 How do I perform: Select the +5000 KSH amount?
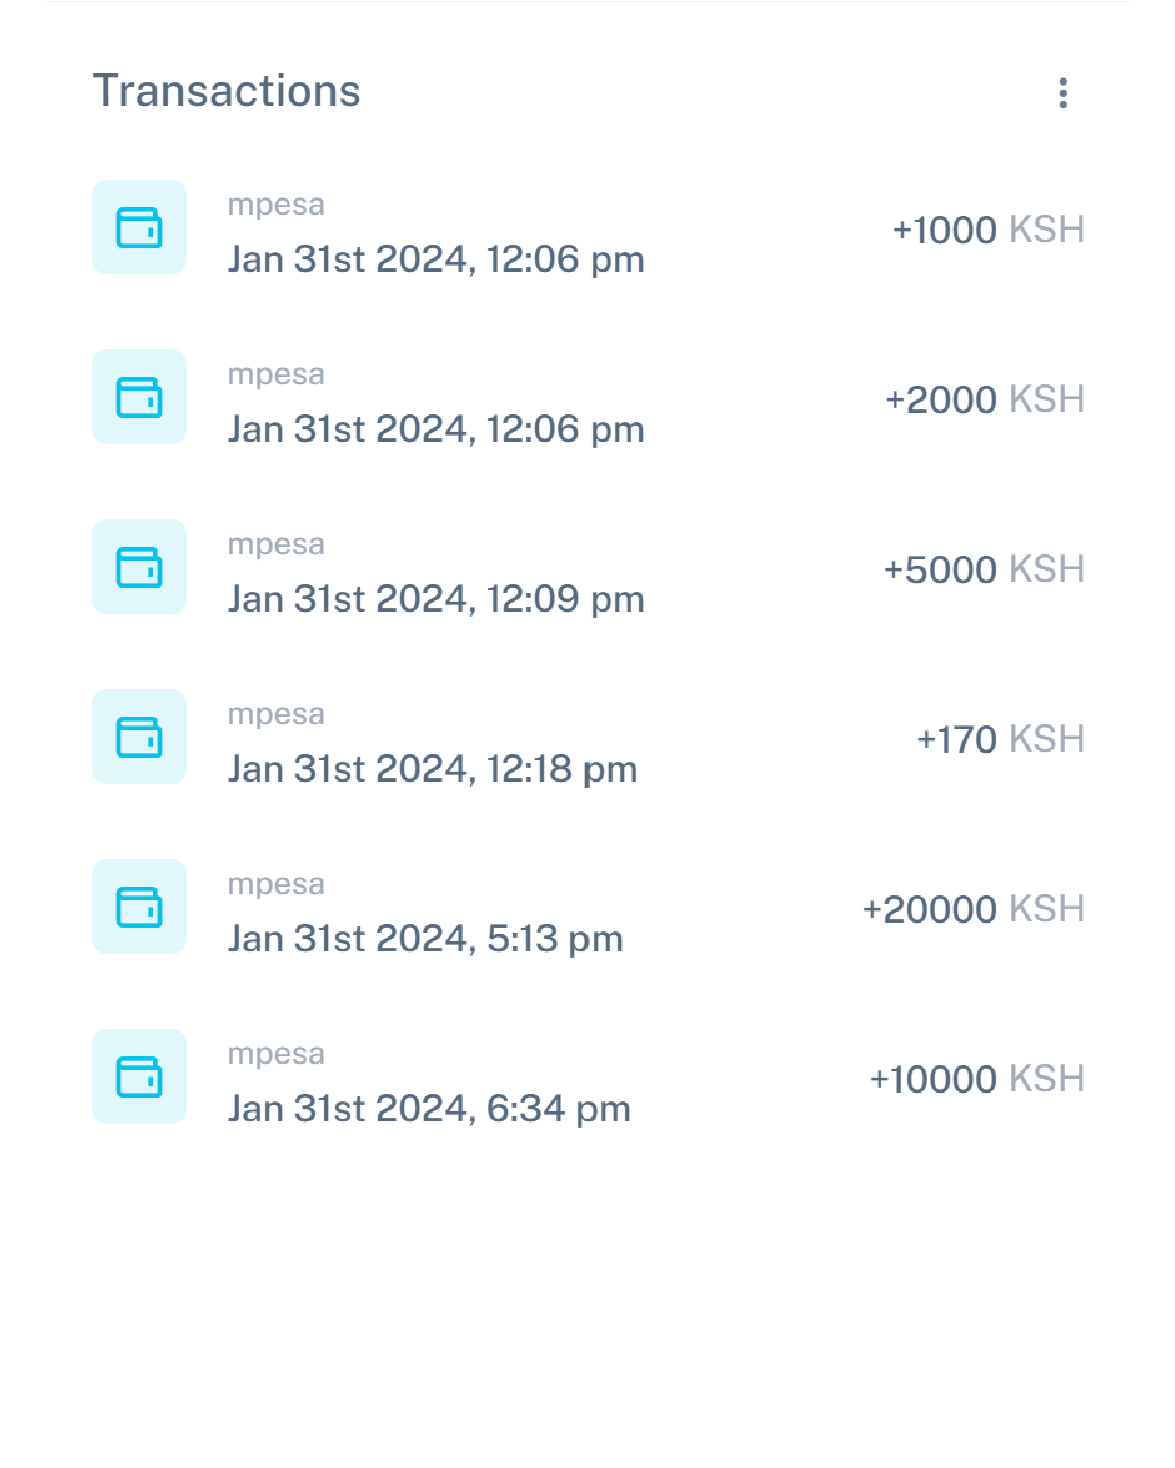pyautogui.click(x=983, y=570)
